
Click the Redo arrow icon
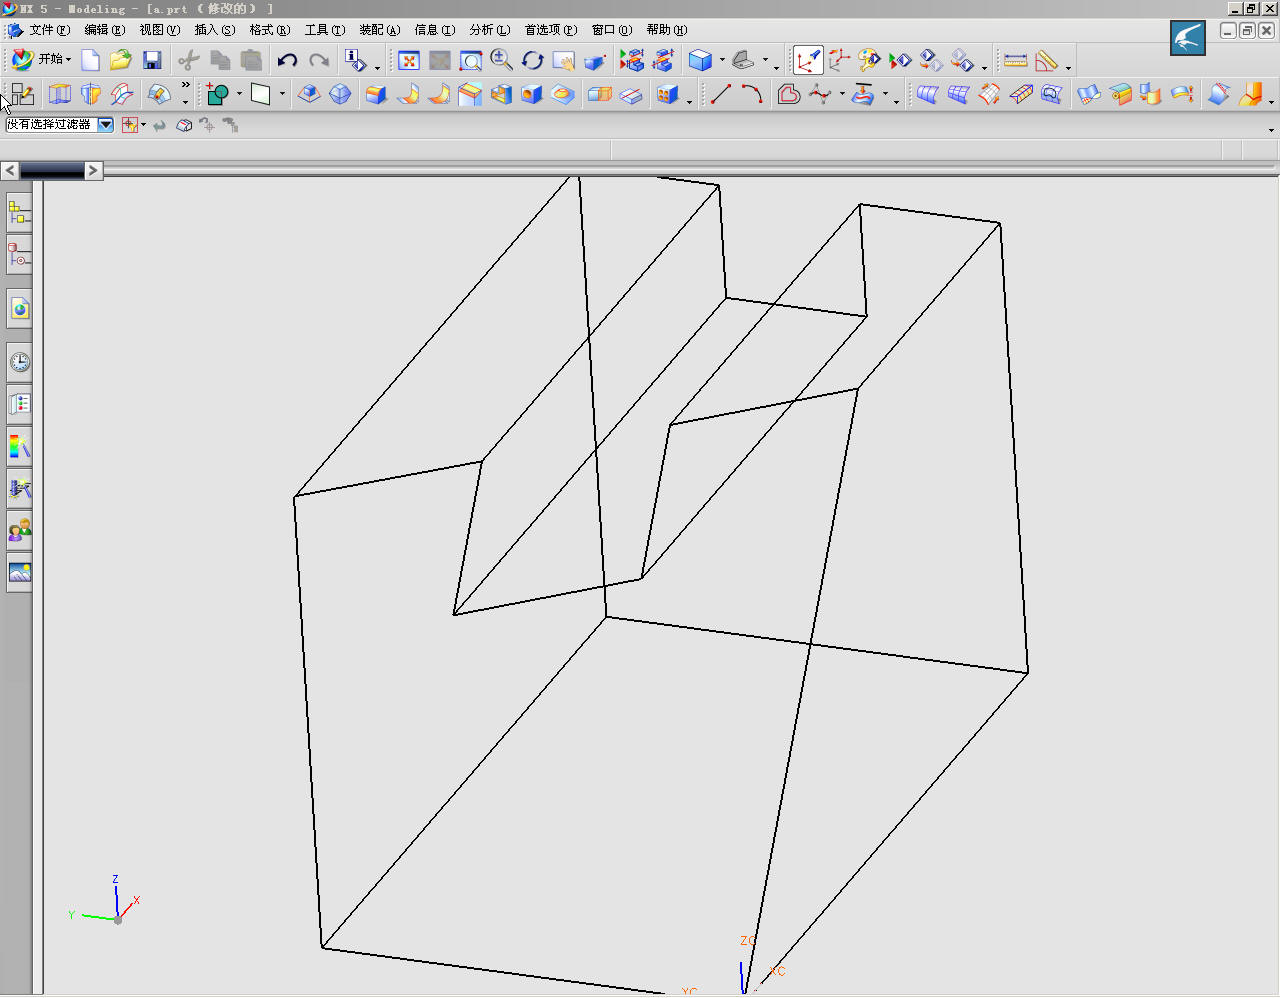[319, 60]
